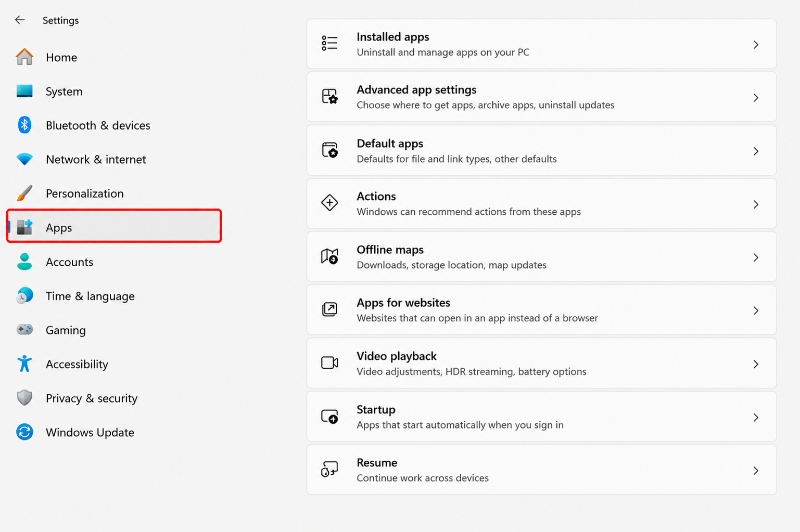
Task: Click the Apps for websites chevron
Action: [756, 311]
